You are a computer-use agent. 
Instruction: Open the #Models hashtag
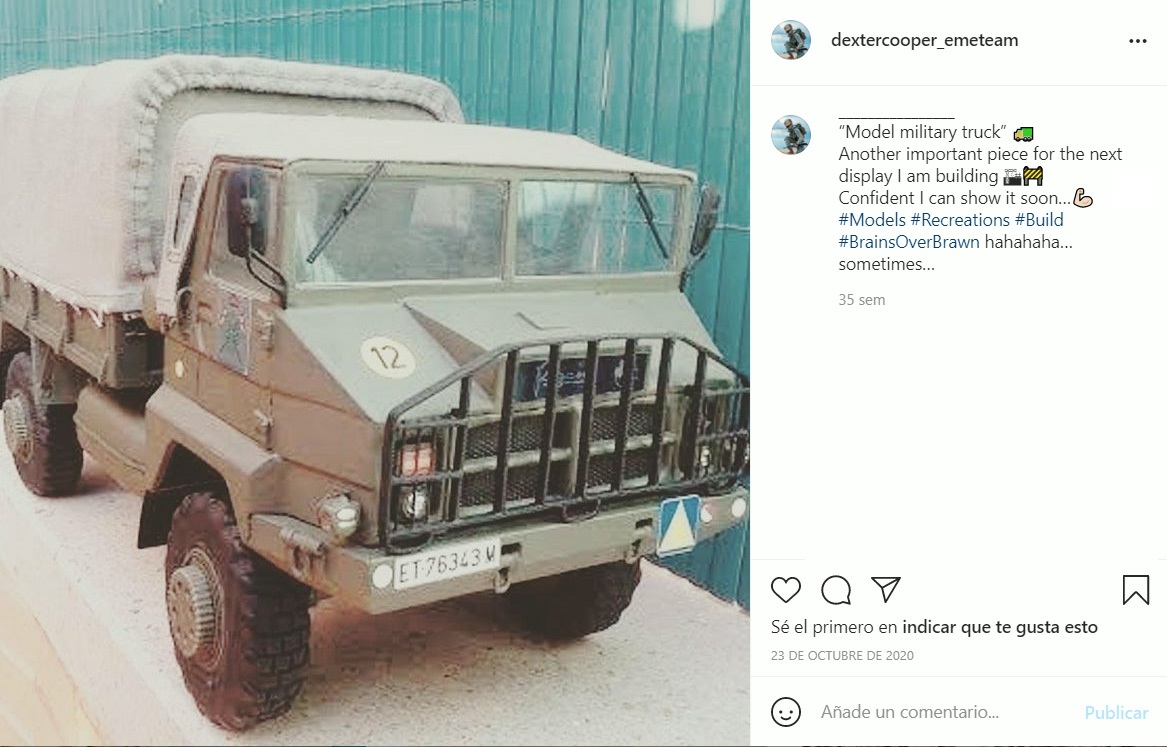(x=872, y=219)
